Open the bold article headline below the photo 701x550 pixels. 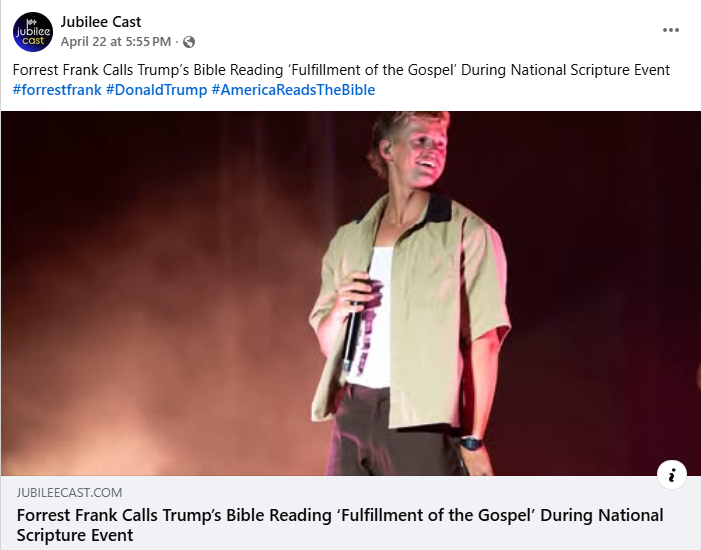click(x=340, y=515)
